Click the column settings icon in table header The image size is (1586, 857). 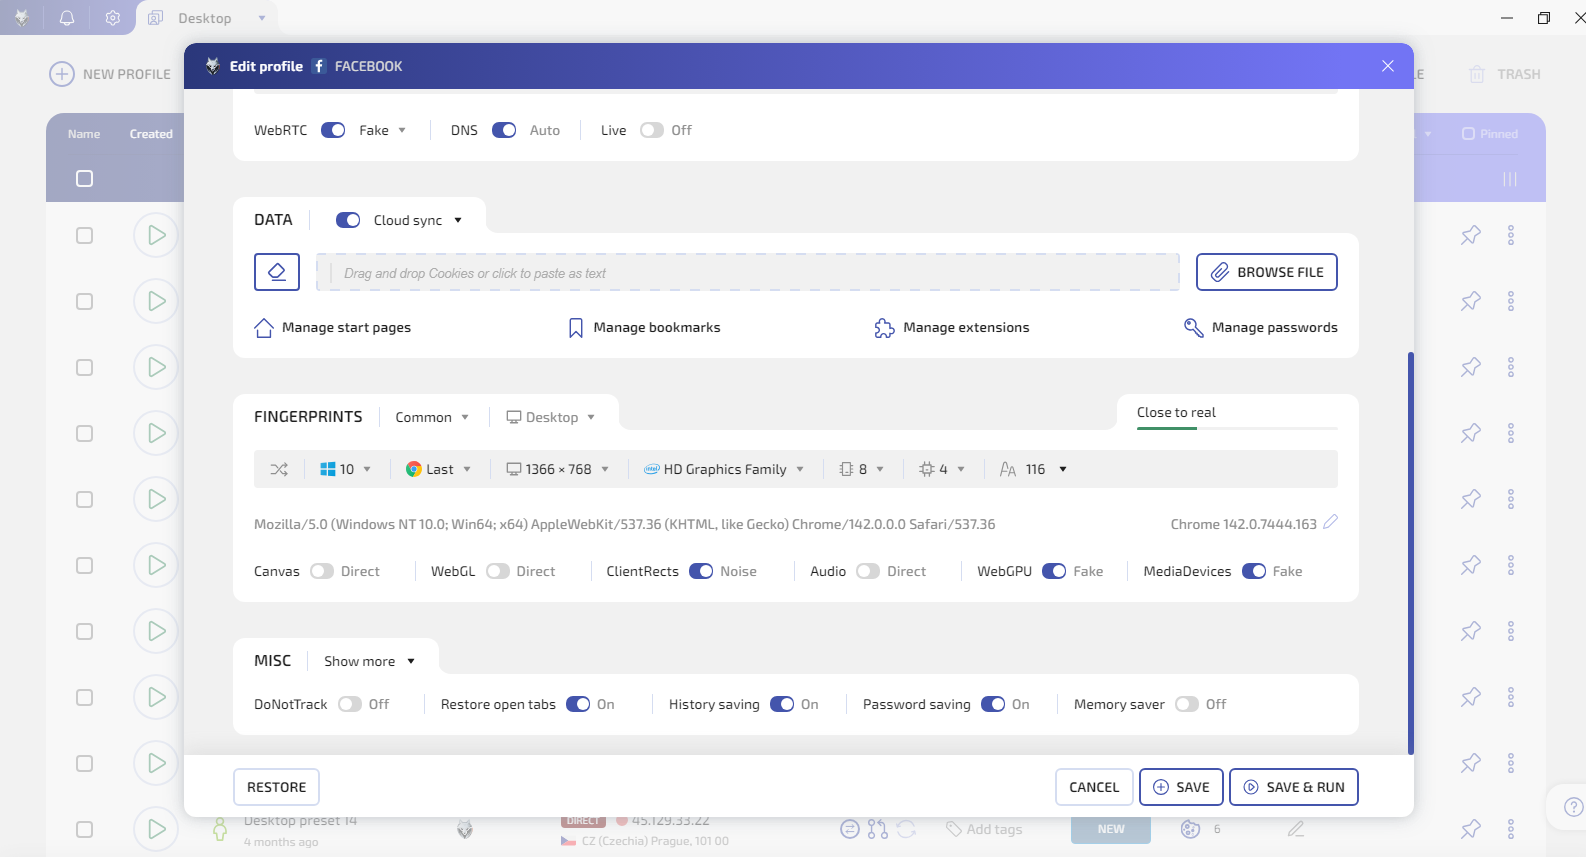click(x=1510, y=179)
